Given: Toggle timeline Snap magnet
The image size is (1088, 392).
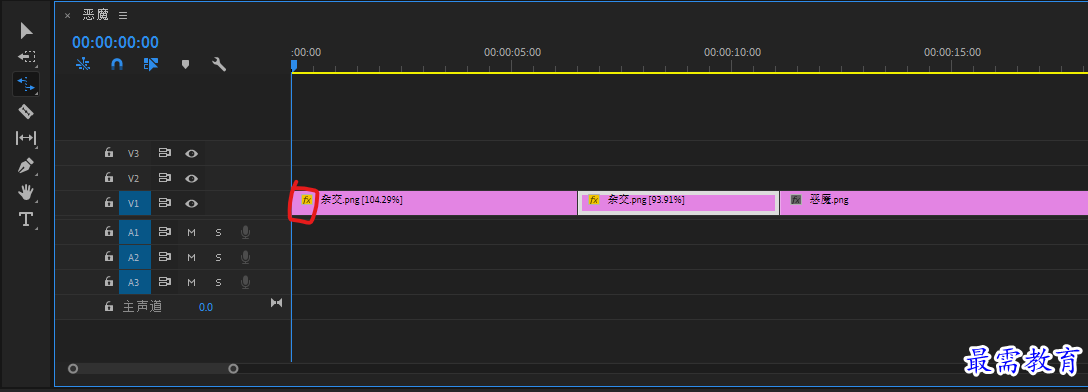Looking at the screenshot, I should pyautogui.click(x=117, y=65).
